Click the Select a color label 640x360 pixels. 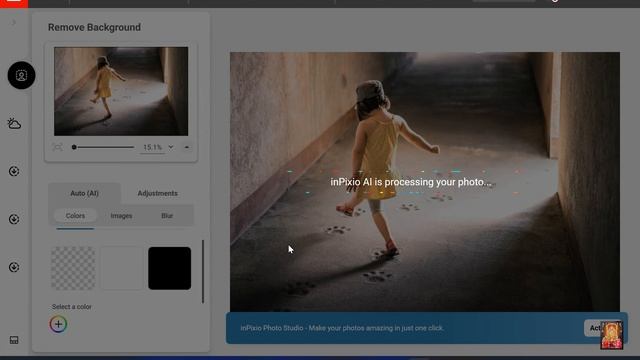71,307
